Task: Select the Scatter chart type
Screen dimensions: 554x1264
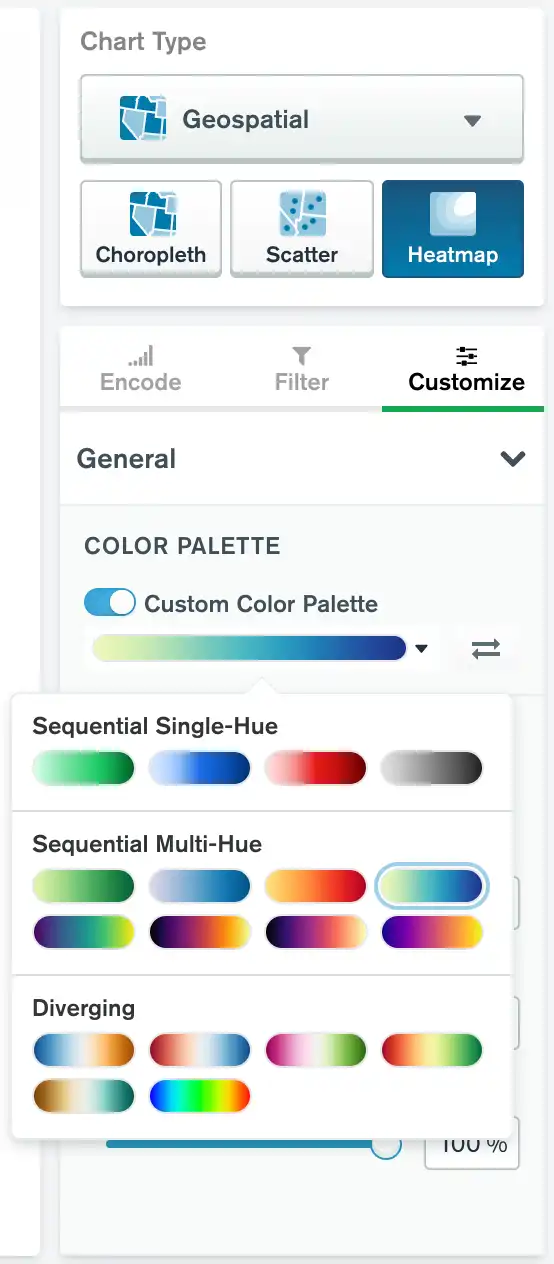Action: (x=302, y=228)
